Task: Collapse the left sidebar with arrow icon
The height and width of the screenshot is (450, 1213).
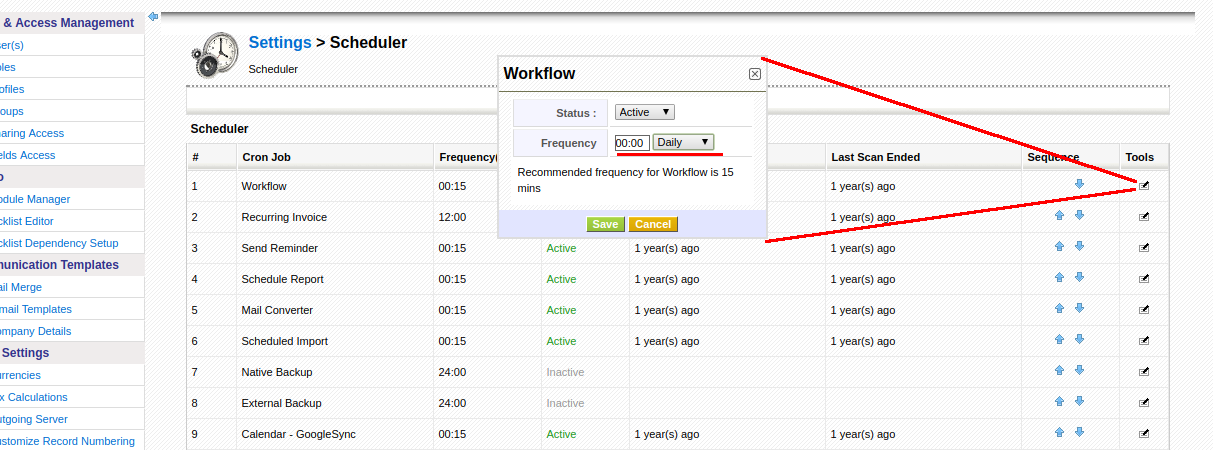Action: tap(153, 16)
